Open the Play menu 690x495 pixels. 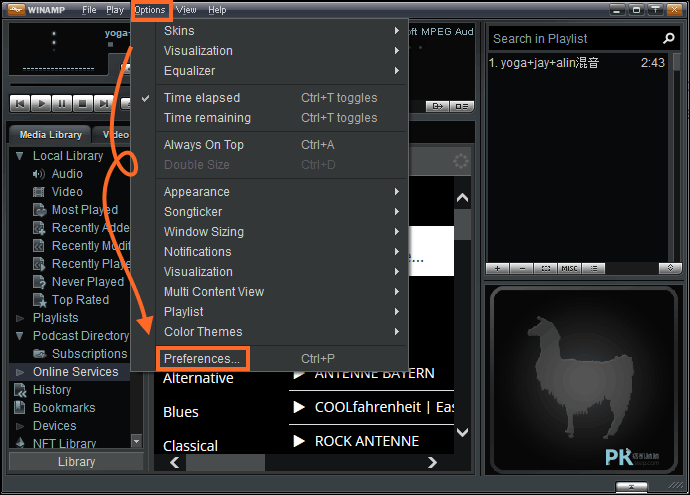(x=115, y=10)
